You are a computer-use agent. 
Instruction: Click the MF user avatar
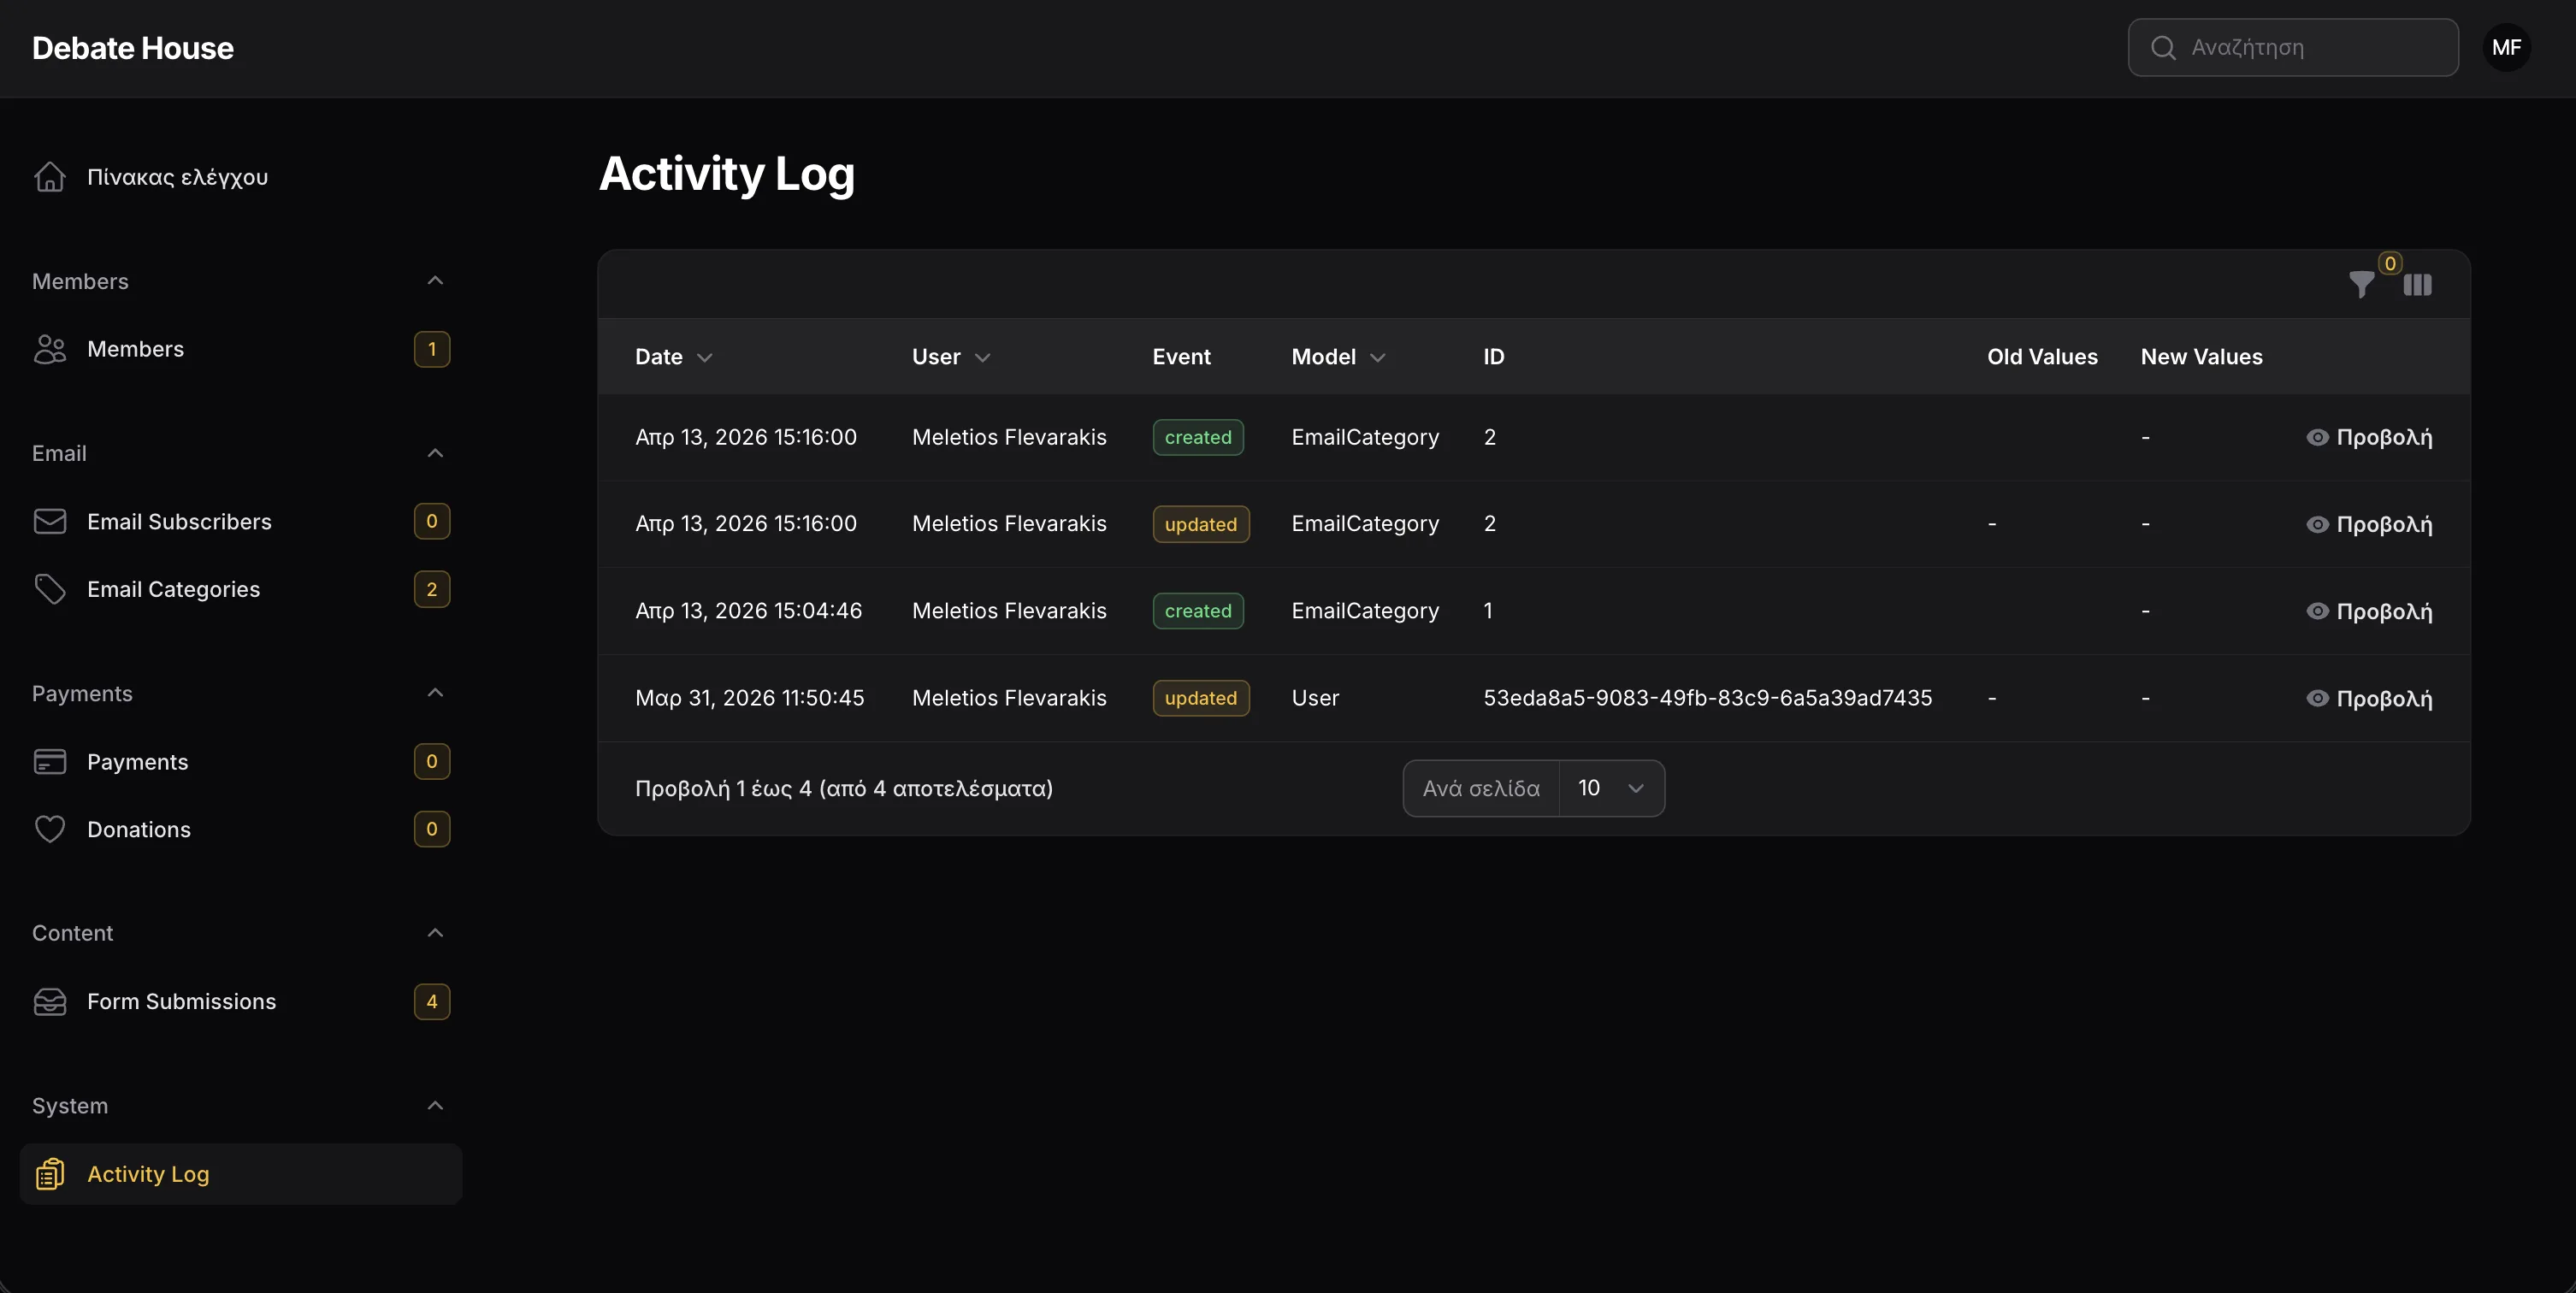point(2506,47)
